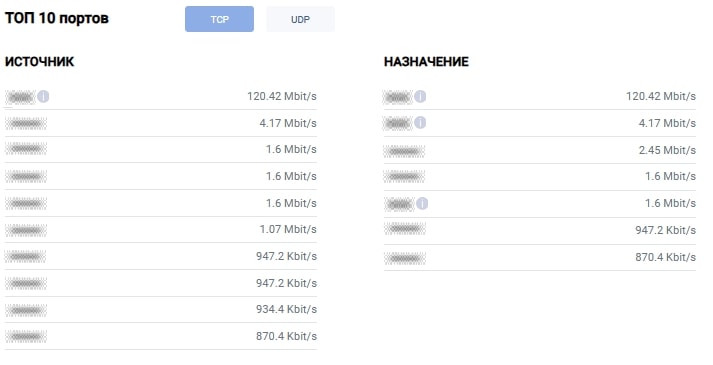713x365 pixels.
Task: Show info for destination port at 4.17 Mbit/s
Action: pyautogui.click(x=420, y=123)
